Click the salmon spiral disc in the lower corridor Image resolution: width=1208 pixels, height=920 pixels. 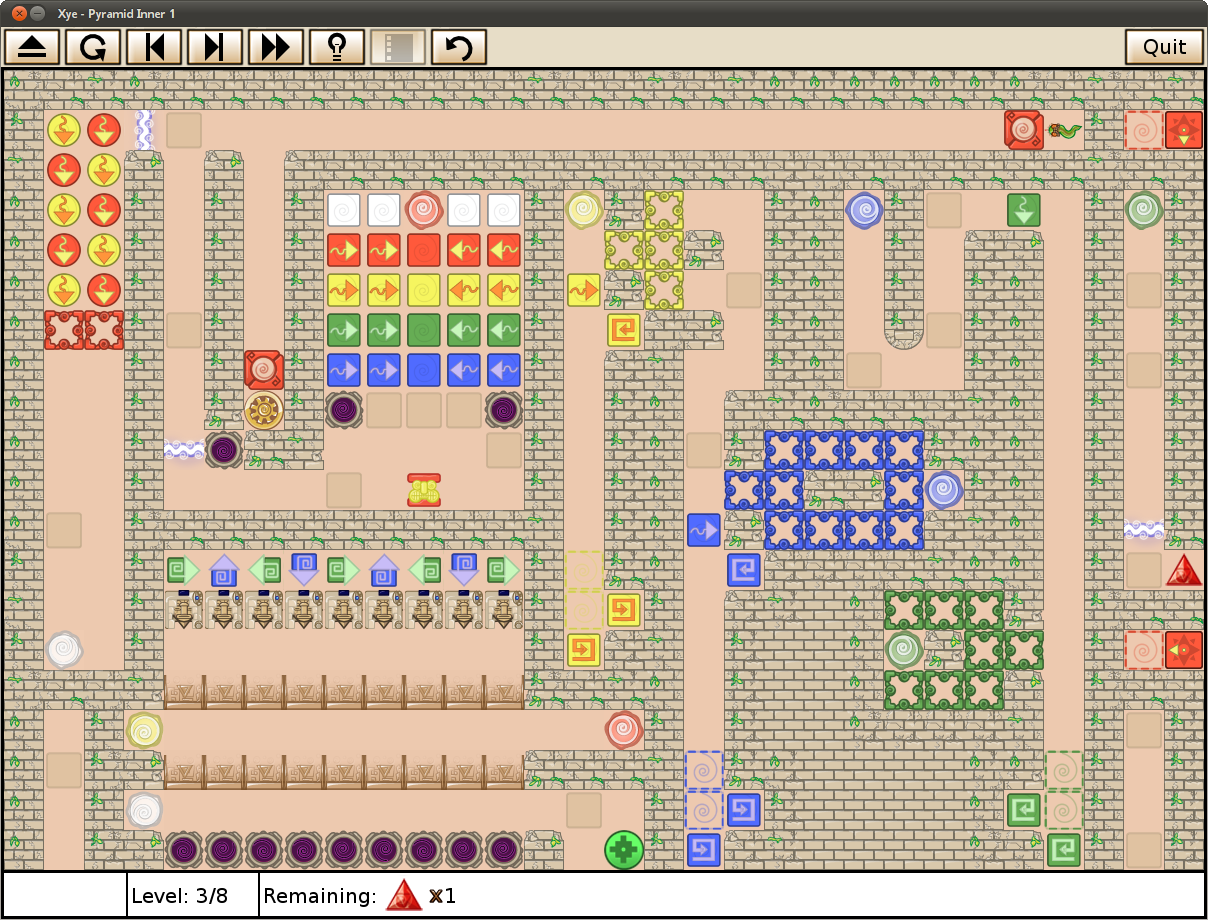point(624,730)
